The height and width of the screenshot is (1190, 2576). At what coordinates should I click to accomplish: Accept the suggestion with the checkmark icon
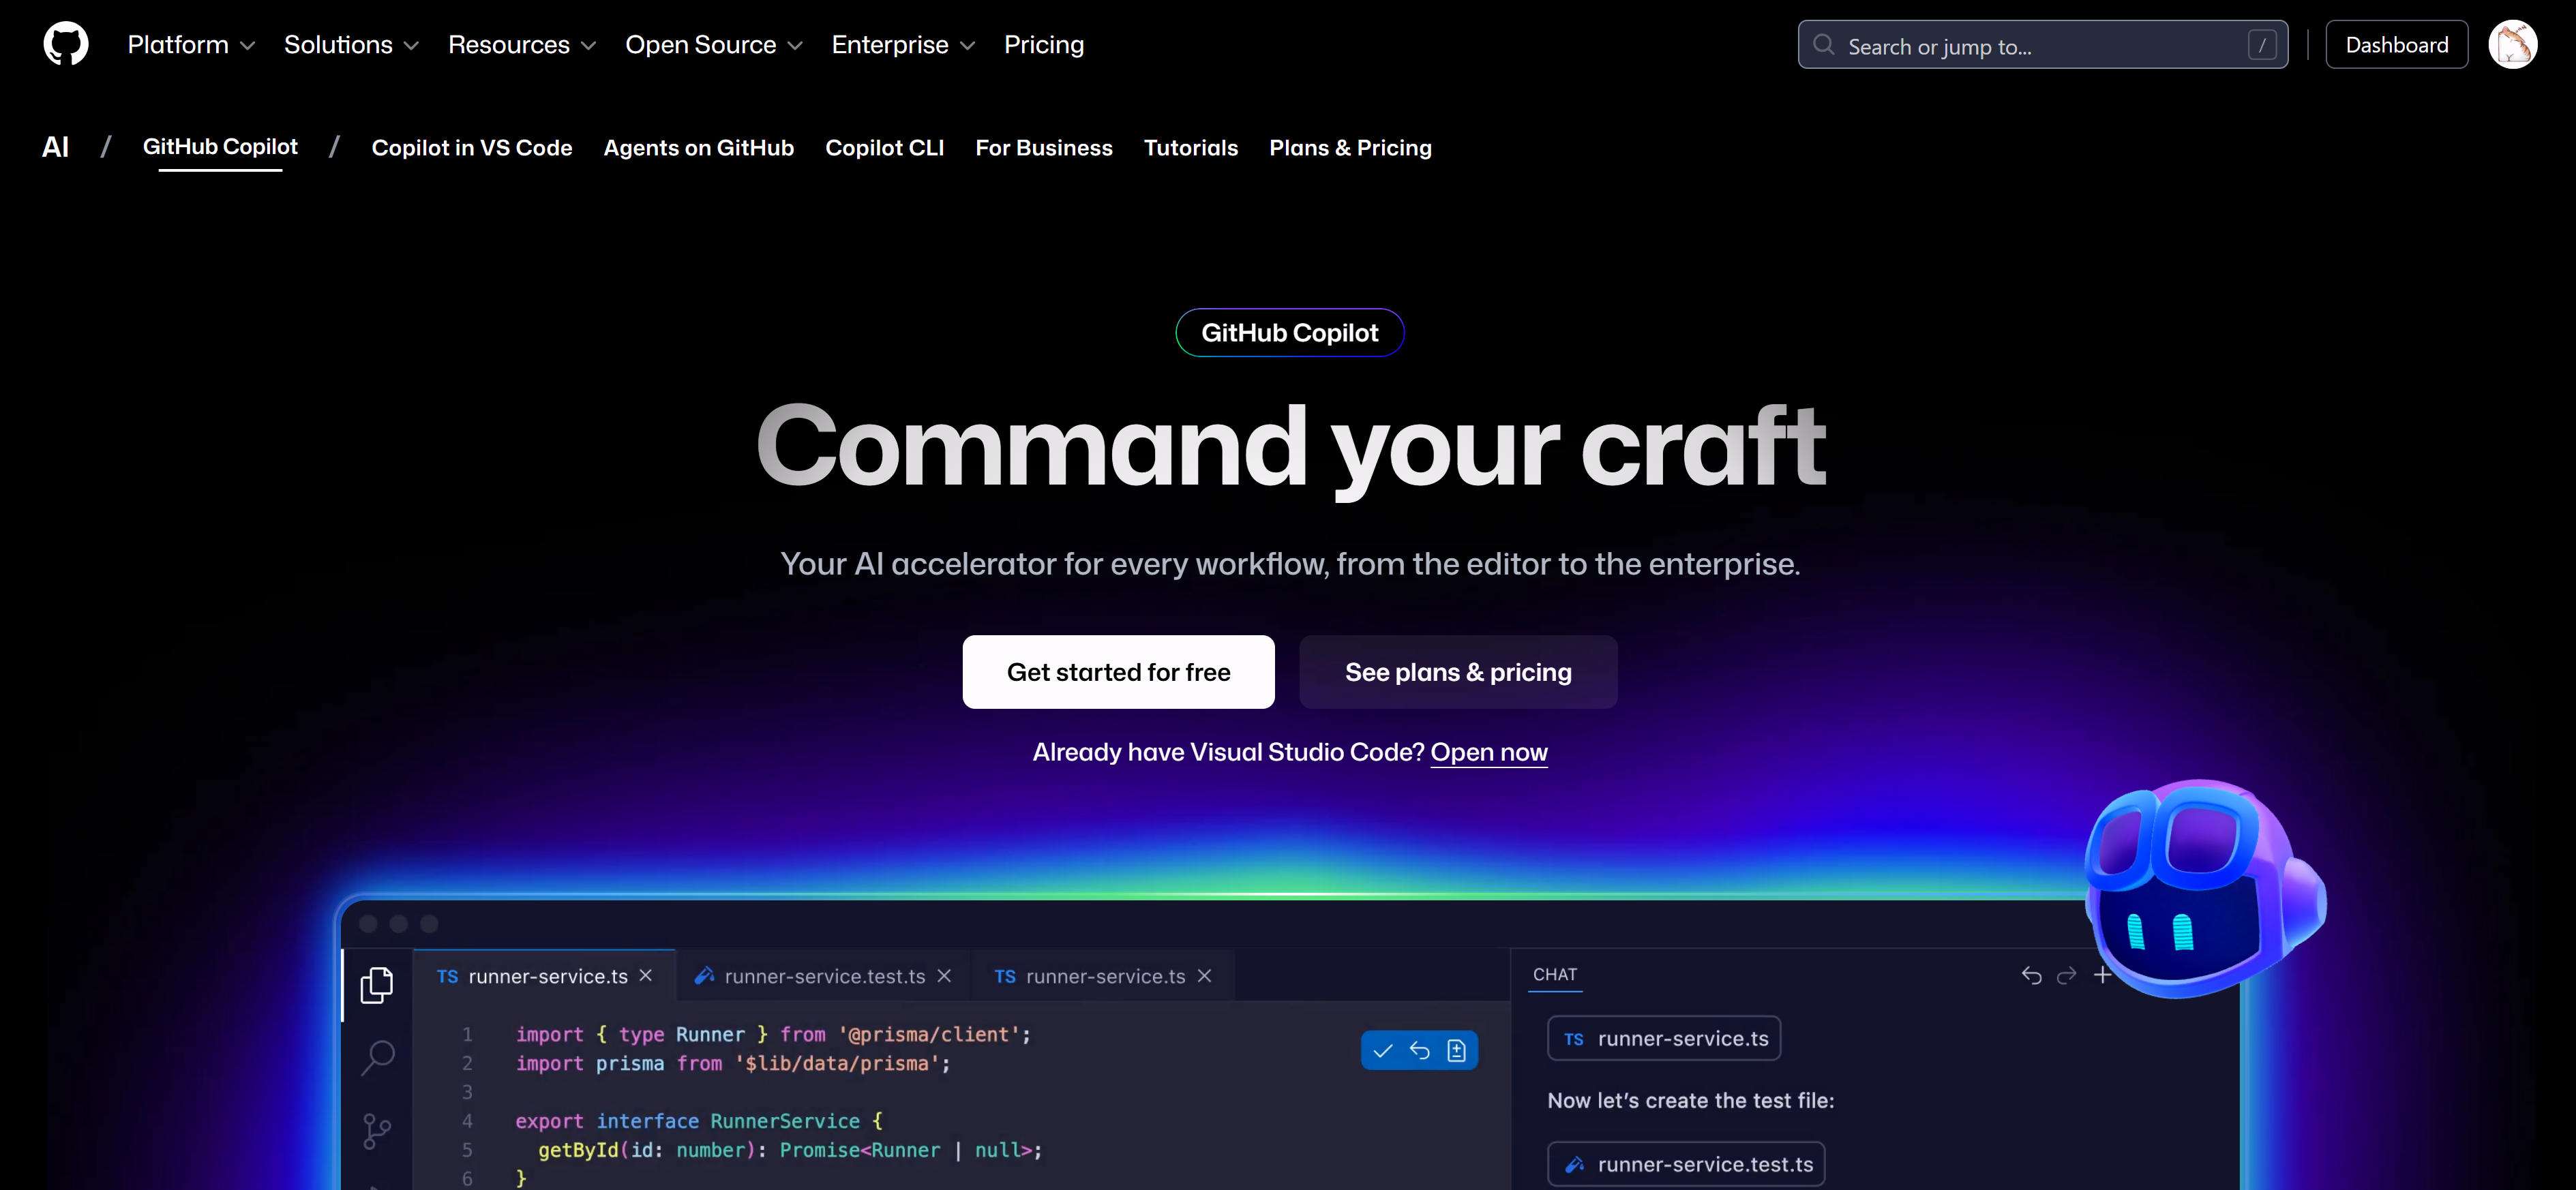click(x=1384, y=1050)
